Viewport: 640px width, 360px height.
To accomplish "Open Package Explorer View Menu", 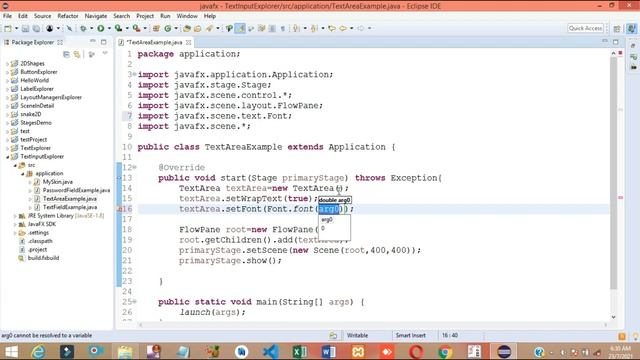I will coord(105,53).
